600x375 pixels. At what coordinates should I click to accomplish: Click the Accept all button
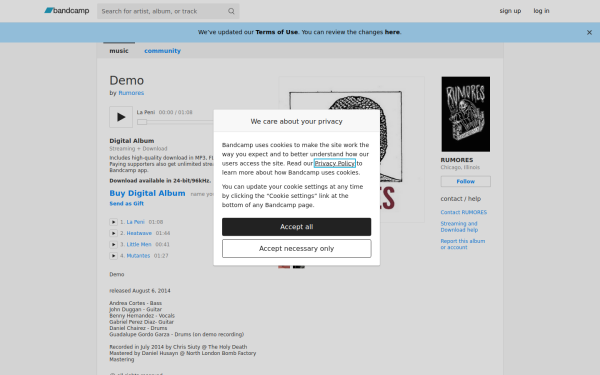[297, 227]
